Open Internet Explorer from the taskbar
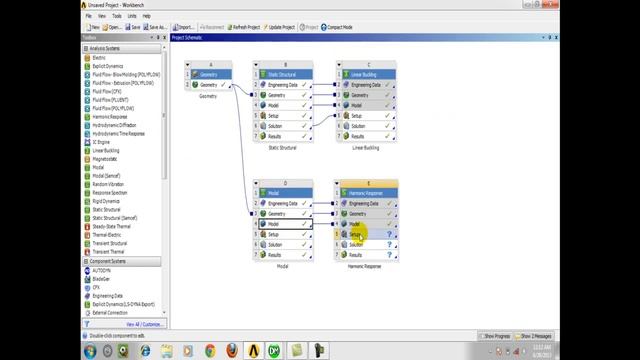The height and width of the screenshot is (360, 640). tap(145, 351)
